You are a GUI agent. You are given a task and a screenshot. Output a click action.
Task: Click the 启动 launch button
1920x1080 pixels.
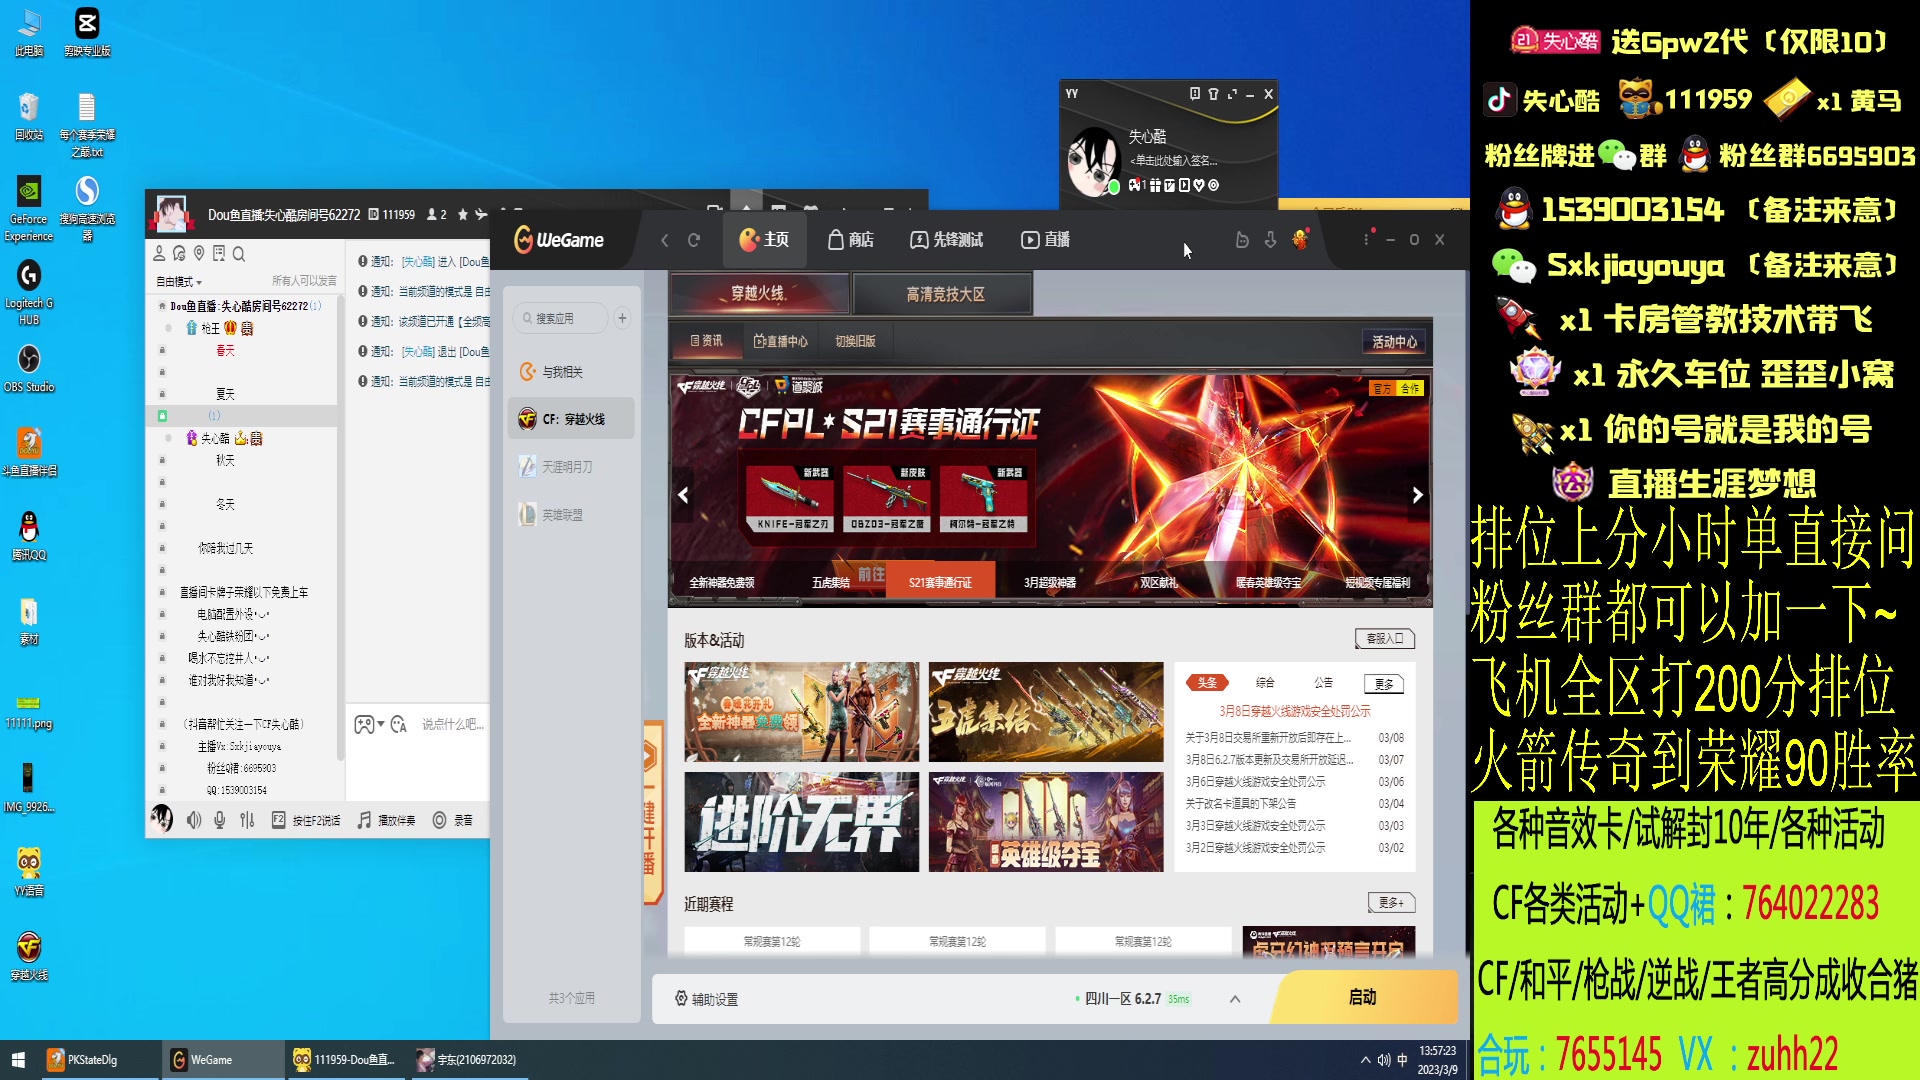(x=1362, y=998)
